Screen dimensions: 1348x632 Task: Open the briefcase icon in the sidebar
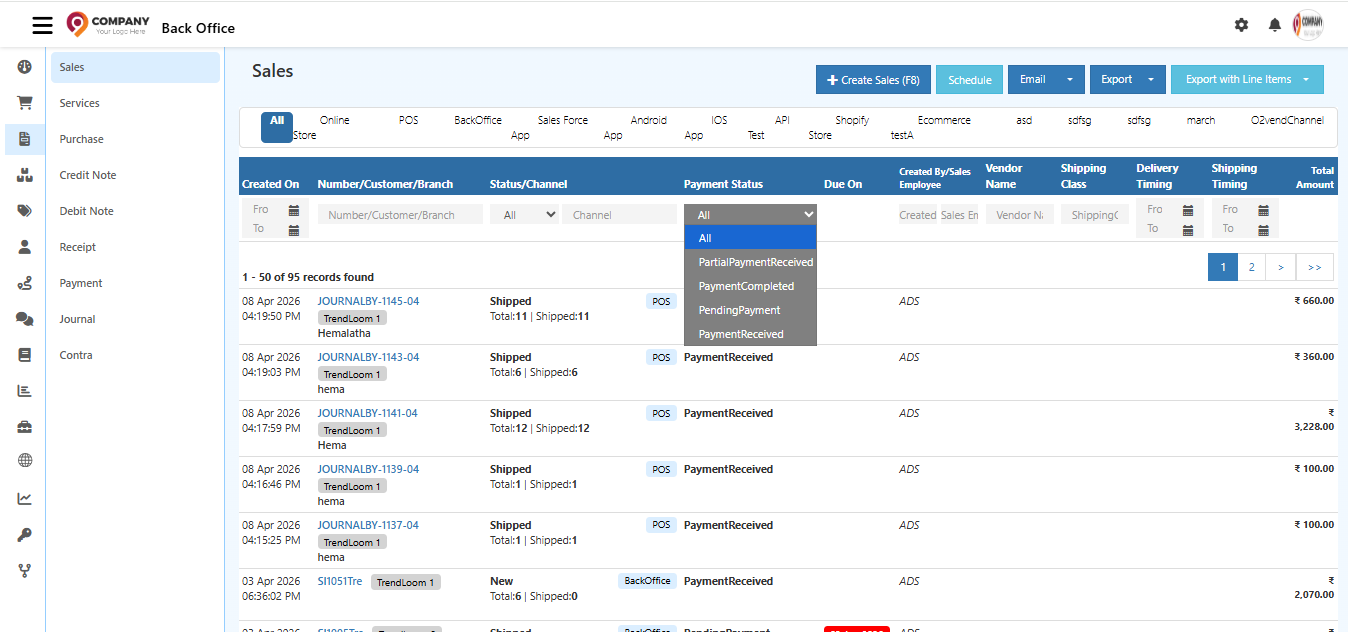[x=23, y=425]
